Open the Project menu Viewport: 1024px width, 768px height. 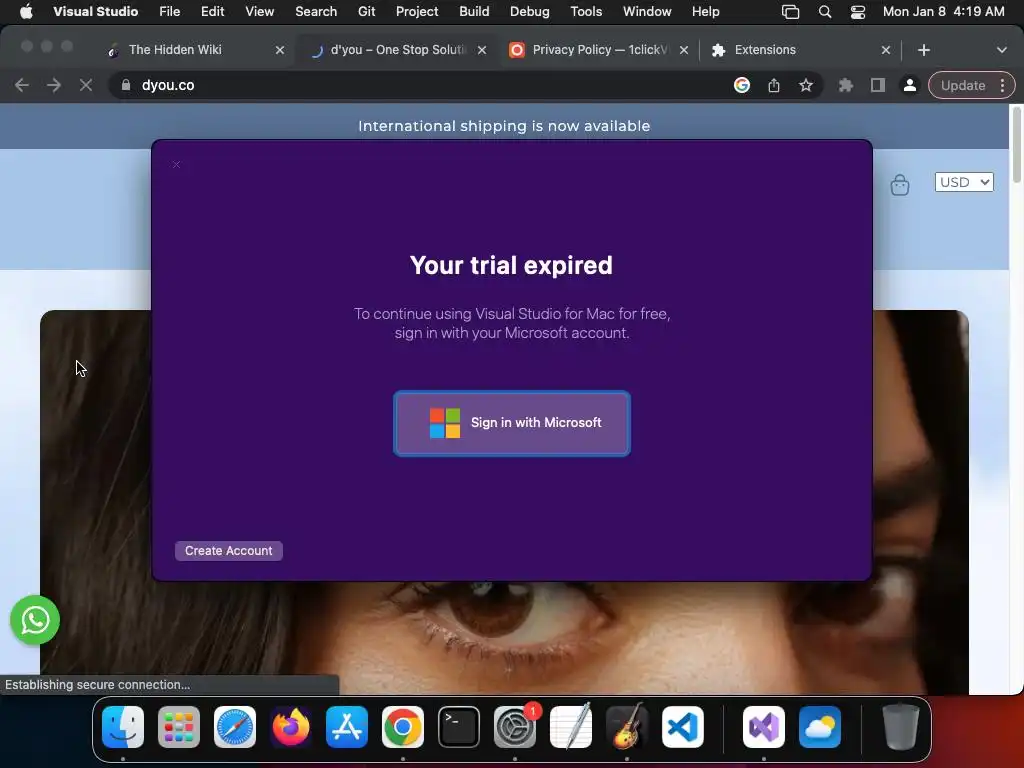[x=417, y=12]
